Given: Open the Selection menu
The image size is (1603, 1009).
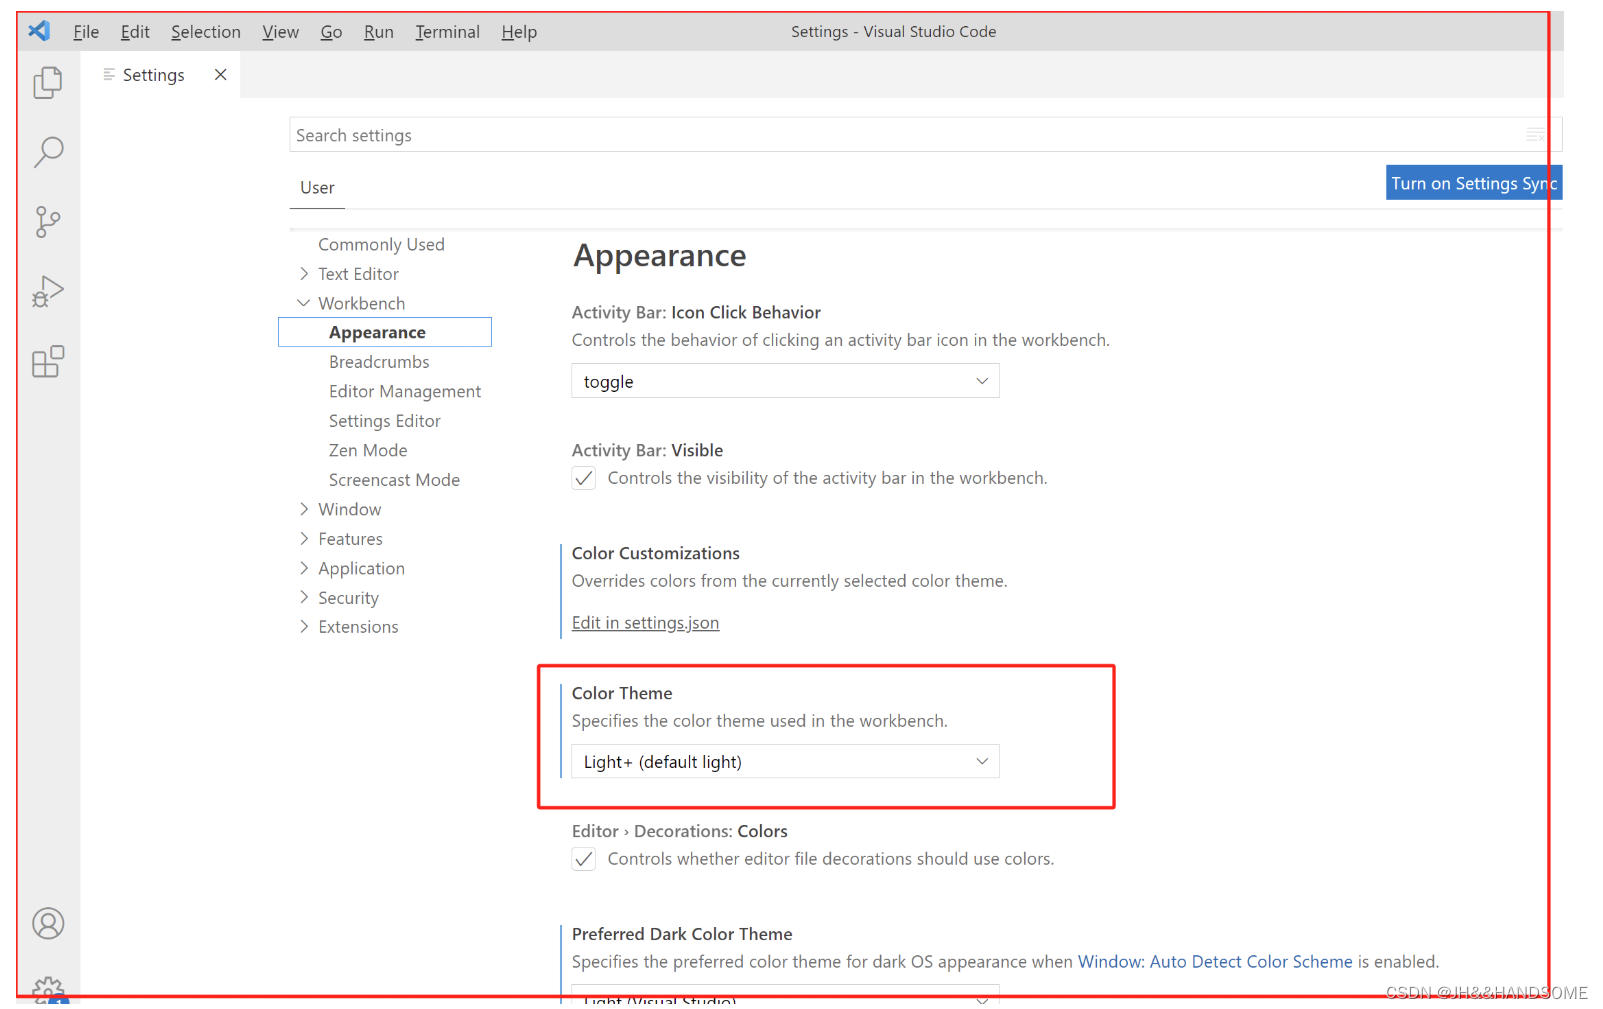Looking at the screenshot, I should tap(206, 32).
